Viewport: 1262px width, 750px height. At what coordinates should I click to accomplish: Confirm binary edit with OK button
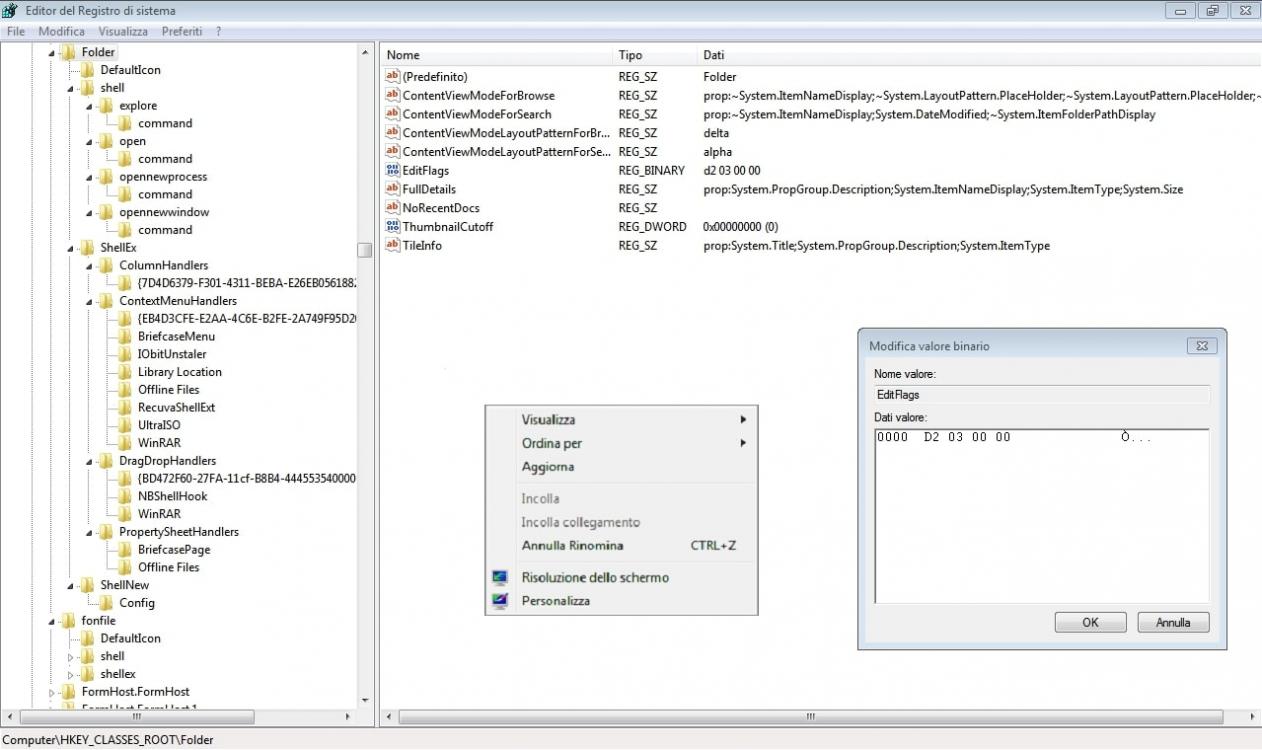(1090, 622)
